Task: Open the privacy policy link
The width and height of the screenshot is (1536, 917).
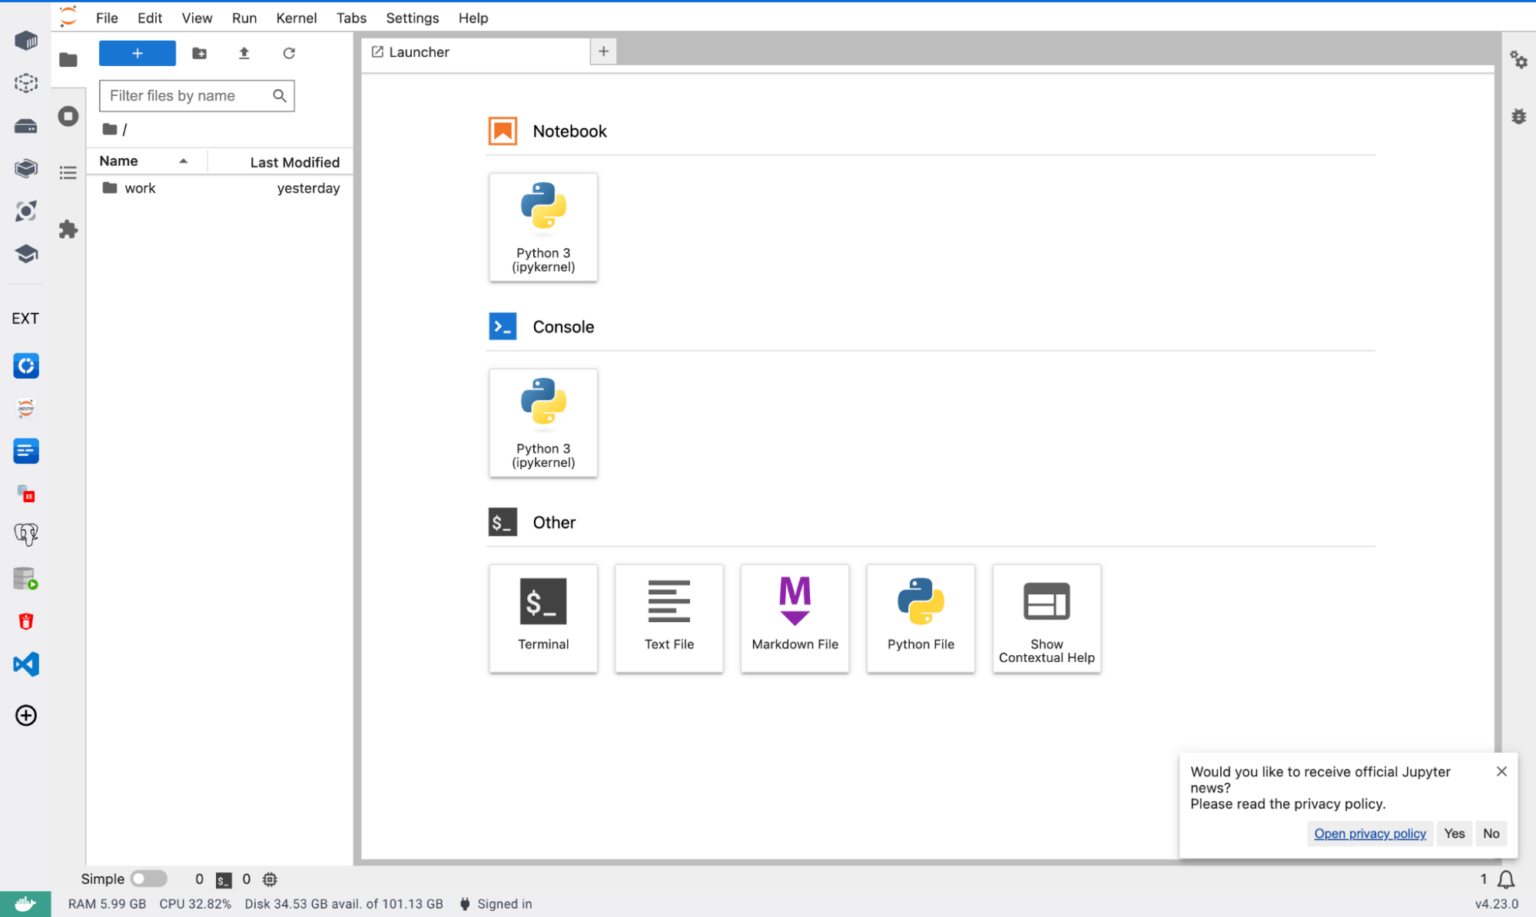Action: pyautogui.click(x=1369, y=833)
